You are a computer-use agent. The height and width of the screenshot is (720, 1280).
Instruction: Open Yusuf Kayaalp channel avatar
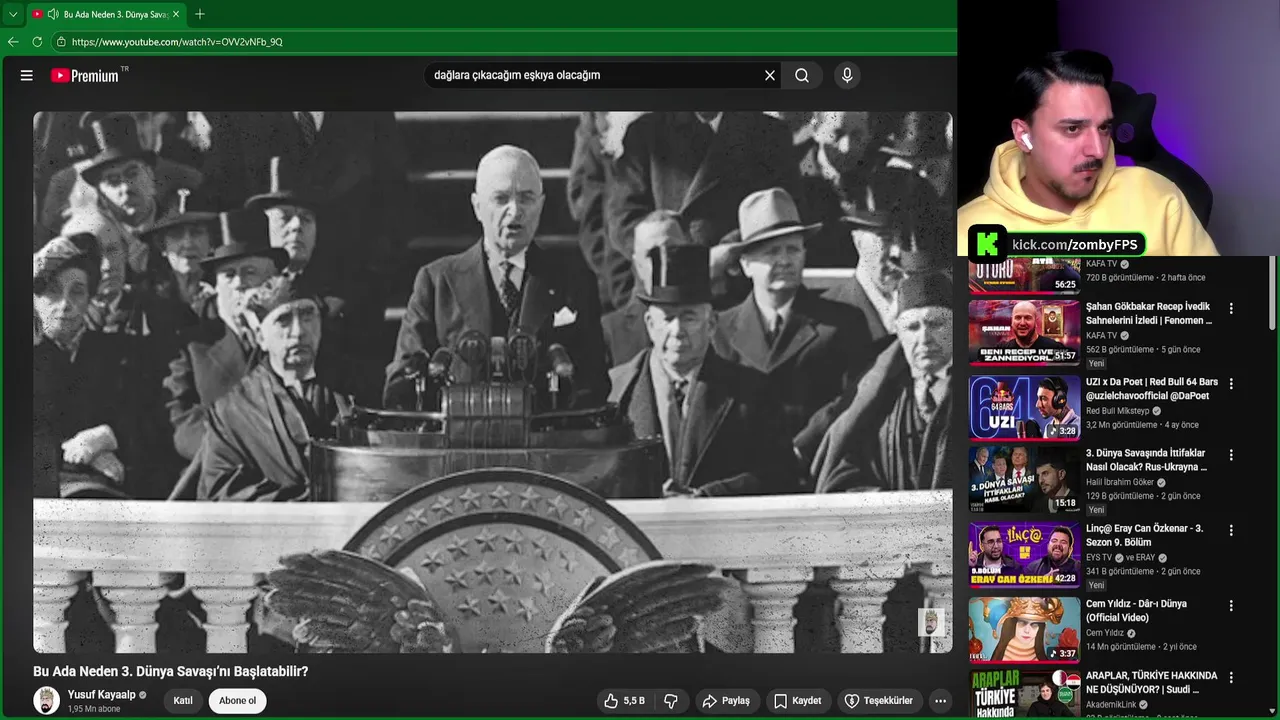[46, 701]
